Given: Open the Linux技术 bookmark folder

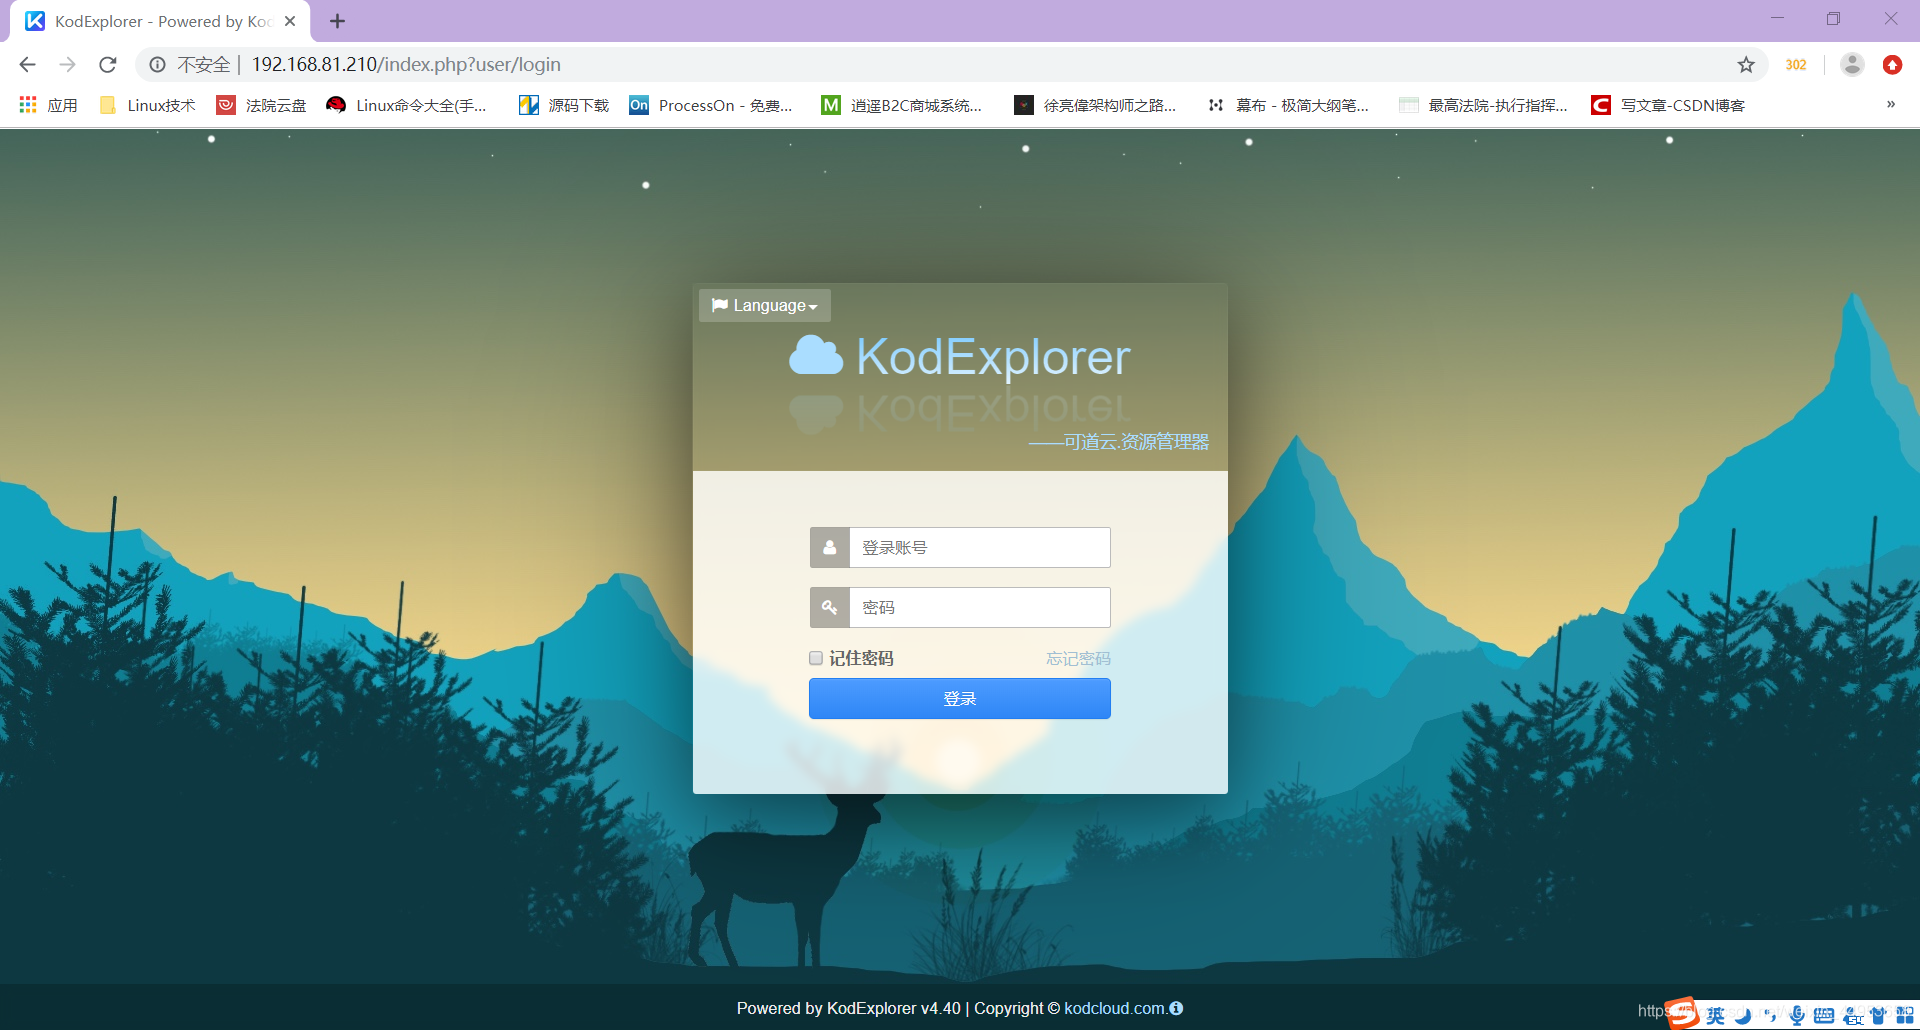Looking at the screenshot, I should pyautogui.click(x=147, y=105).
